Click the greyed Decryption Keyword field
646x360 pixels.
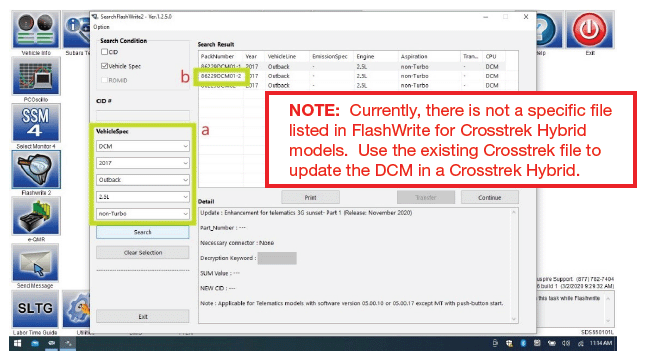277,258
